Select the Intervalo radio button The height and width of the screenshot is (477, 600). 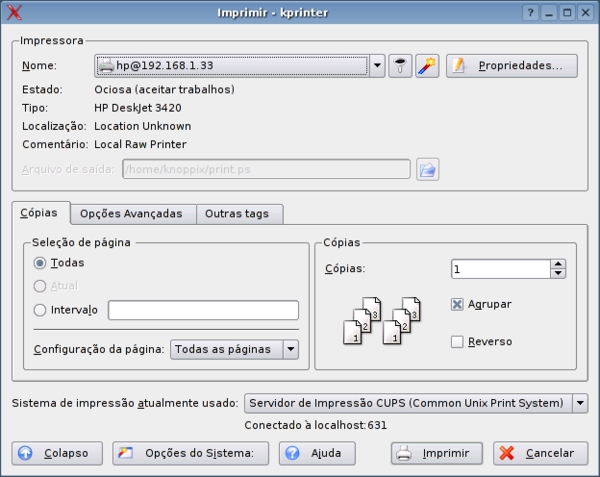coord(40,310)
